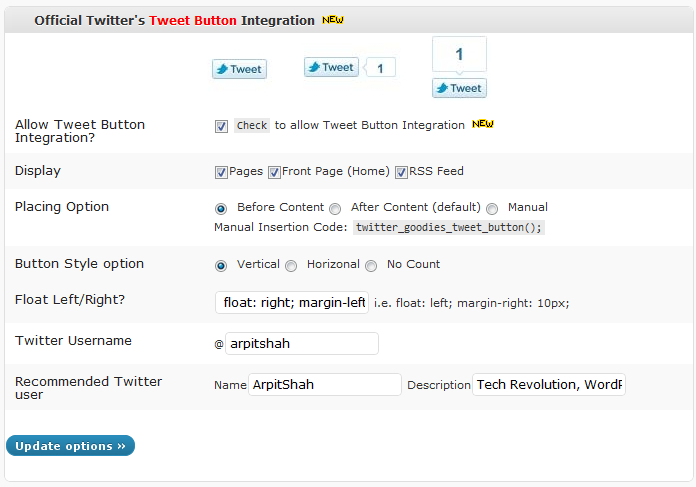Choose the Manual placing radio button

492,208
